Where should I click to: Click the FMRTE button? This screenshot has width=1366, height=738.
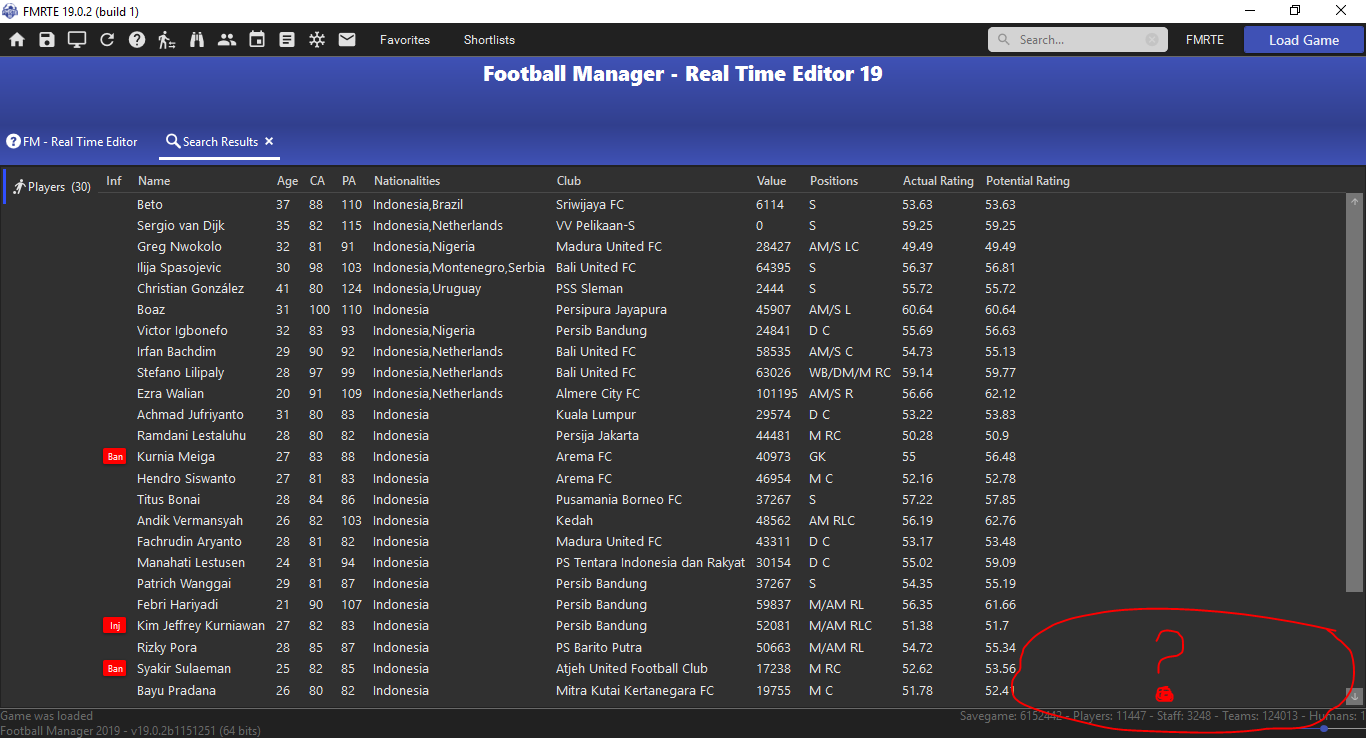pos(1205,40)
